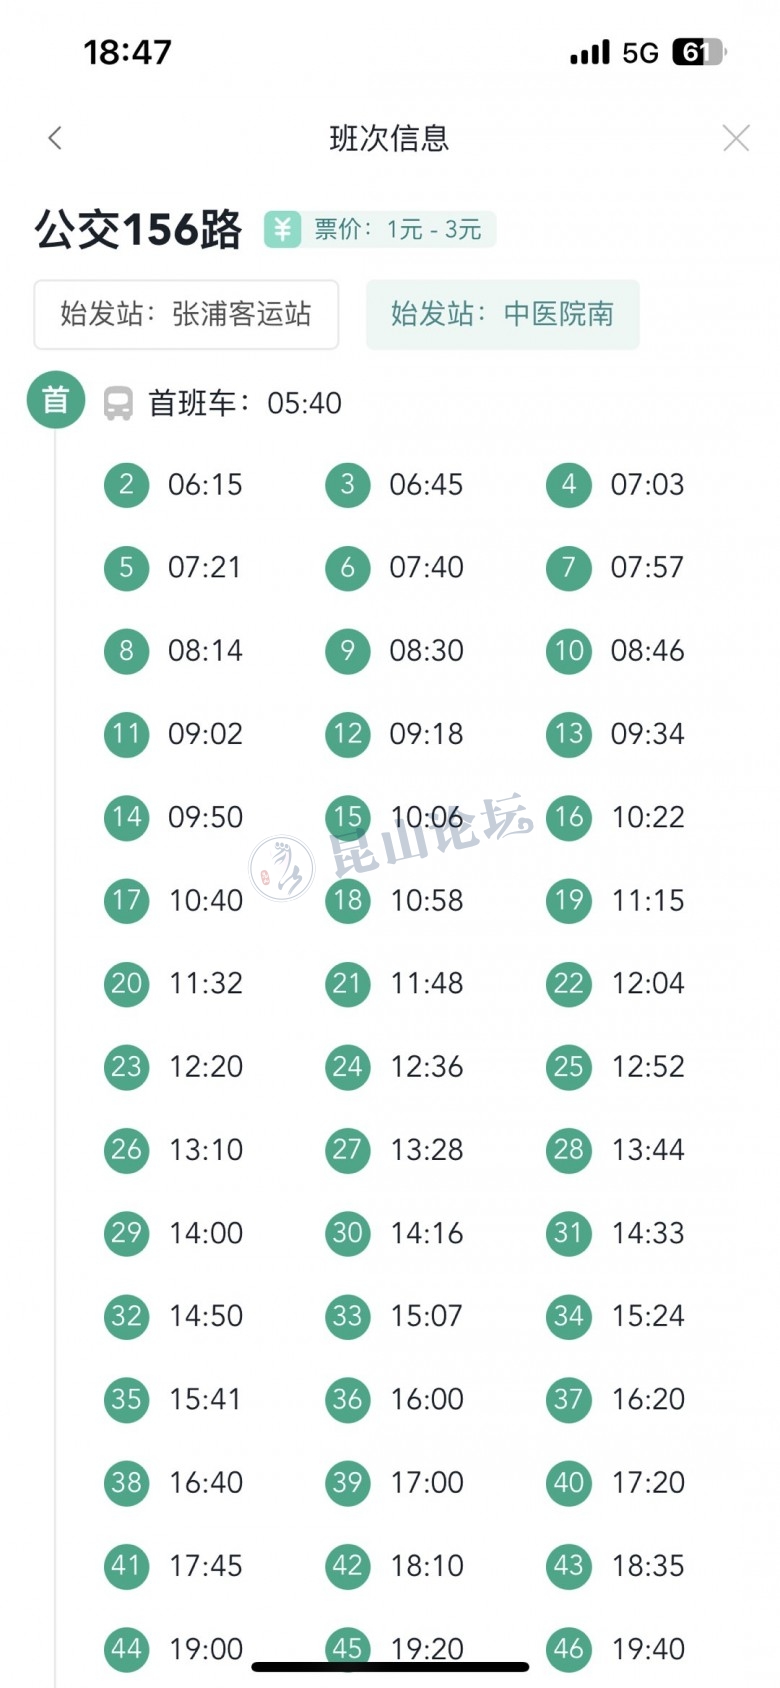This screenshot has width=780, height=1688.
Task: Choose the 08:30 departure time
Action: click(x=426, y=651)
